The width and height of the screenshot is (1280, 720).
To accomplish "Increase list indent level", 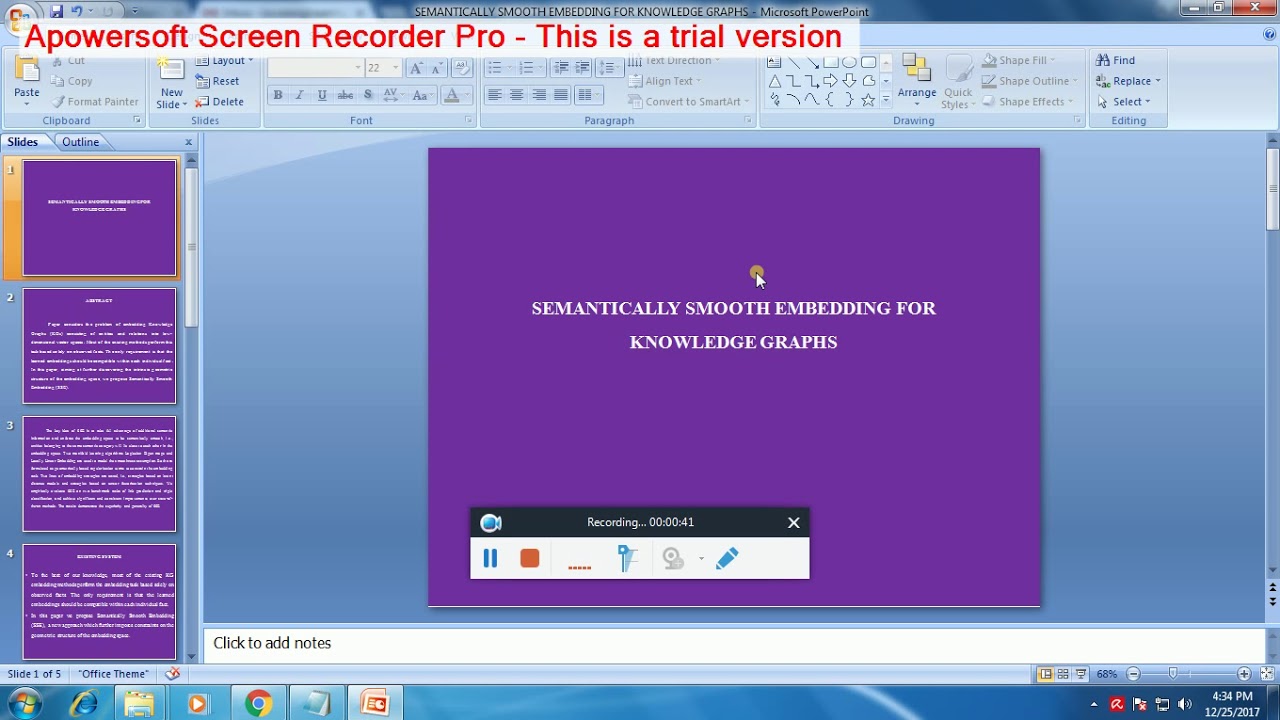I will (582, 68).
